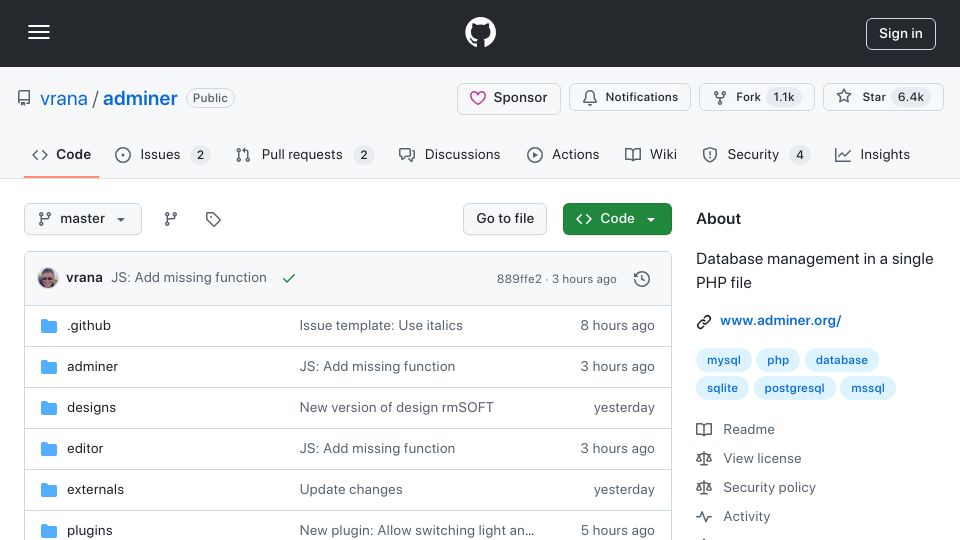The width and height of the screenshot is (960, 540).
Task: View all branches via the branch icon
Action: (171, 219)
